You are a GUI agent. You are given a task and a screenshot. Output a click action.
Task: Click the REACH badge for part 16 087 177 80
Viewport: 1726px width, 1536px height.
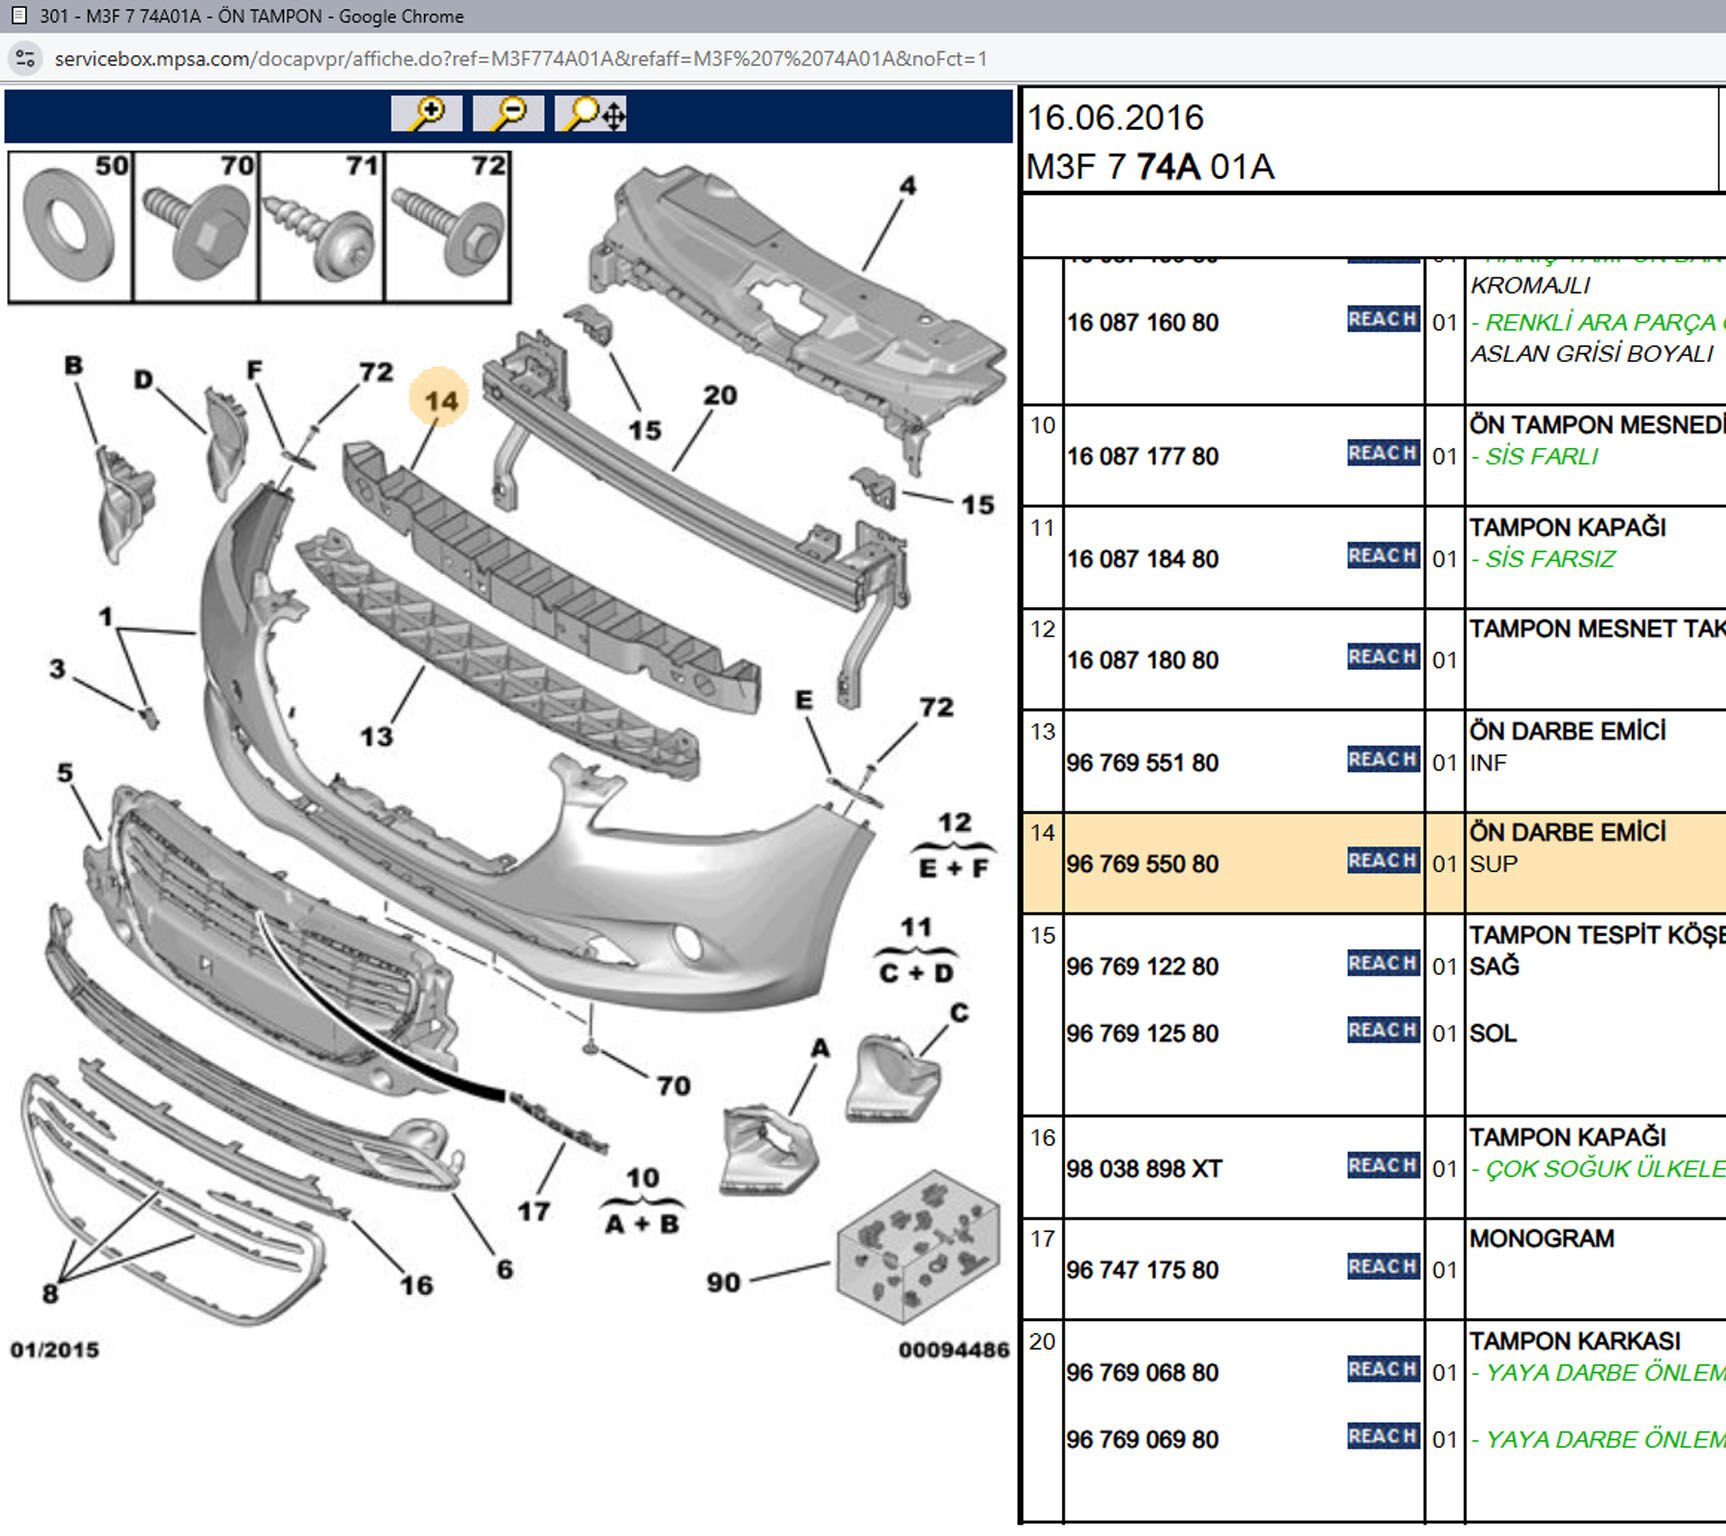click(1382, 454)
